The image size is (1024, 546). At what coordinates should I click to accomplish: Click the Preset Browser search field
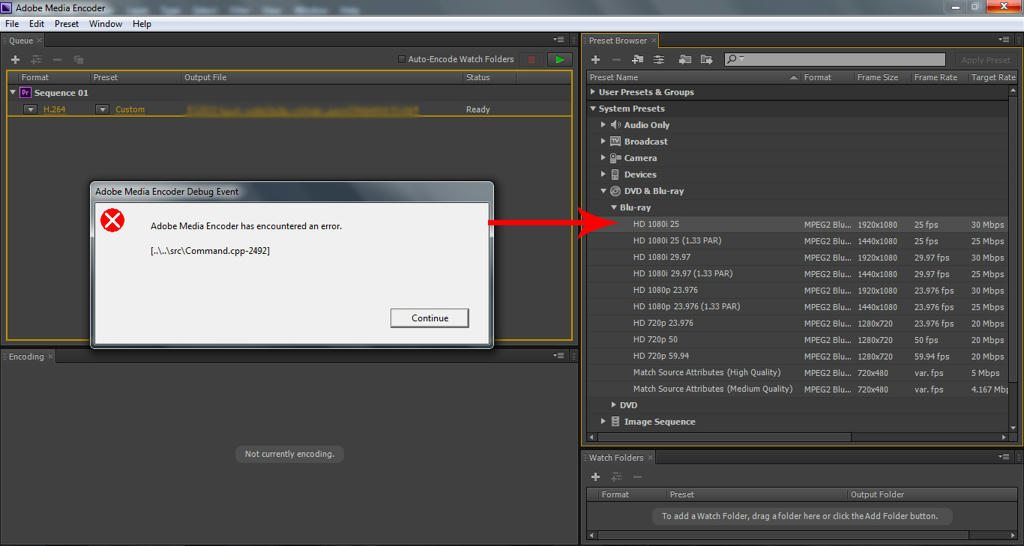835,59
